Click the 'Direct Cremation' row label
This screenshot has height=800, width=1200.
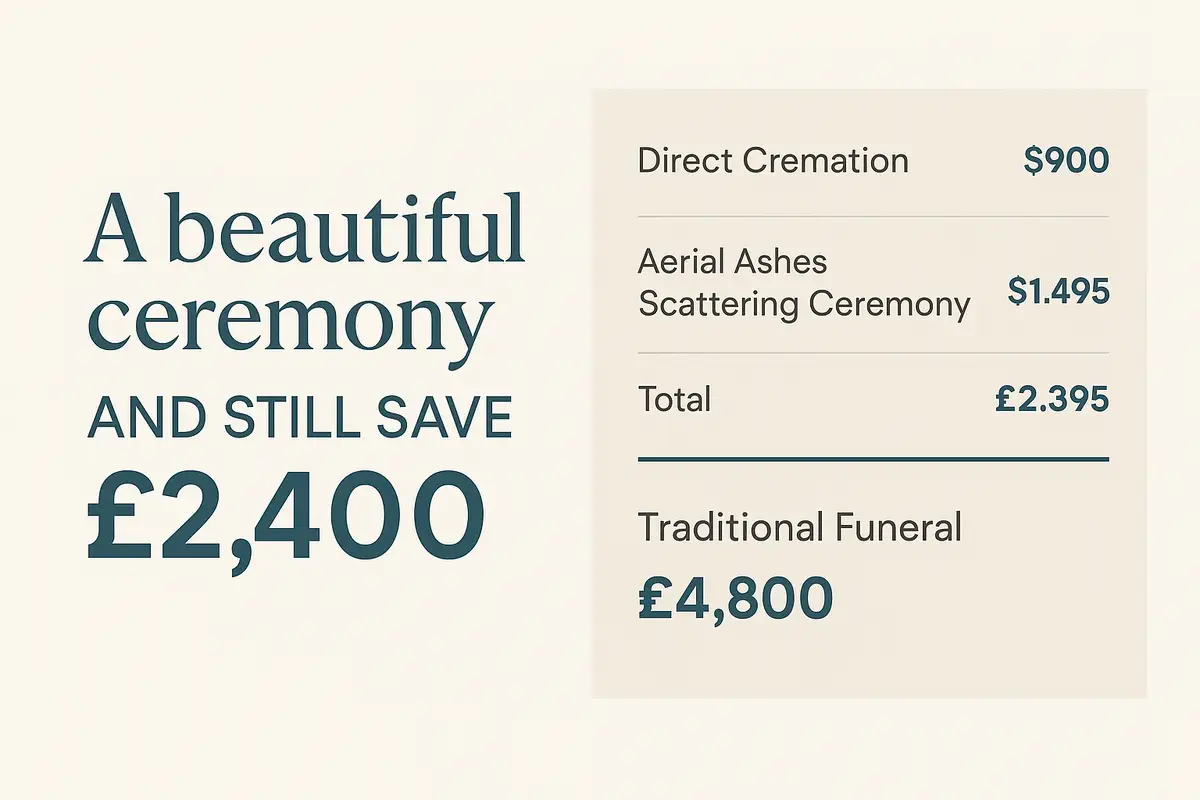click(x=773, y=161)
